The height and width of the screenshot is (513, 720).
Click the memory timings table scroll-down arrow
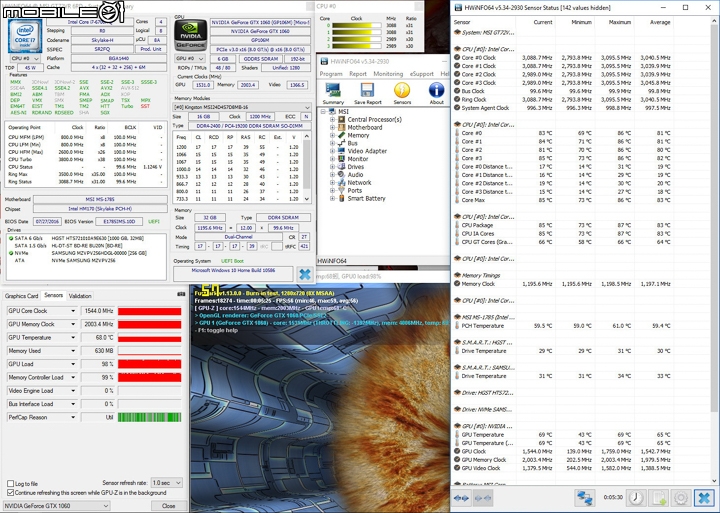click(x=307, y=199)
